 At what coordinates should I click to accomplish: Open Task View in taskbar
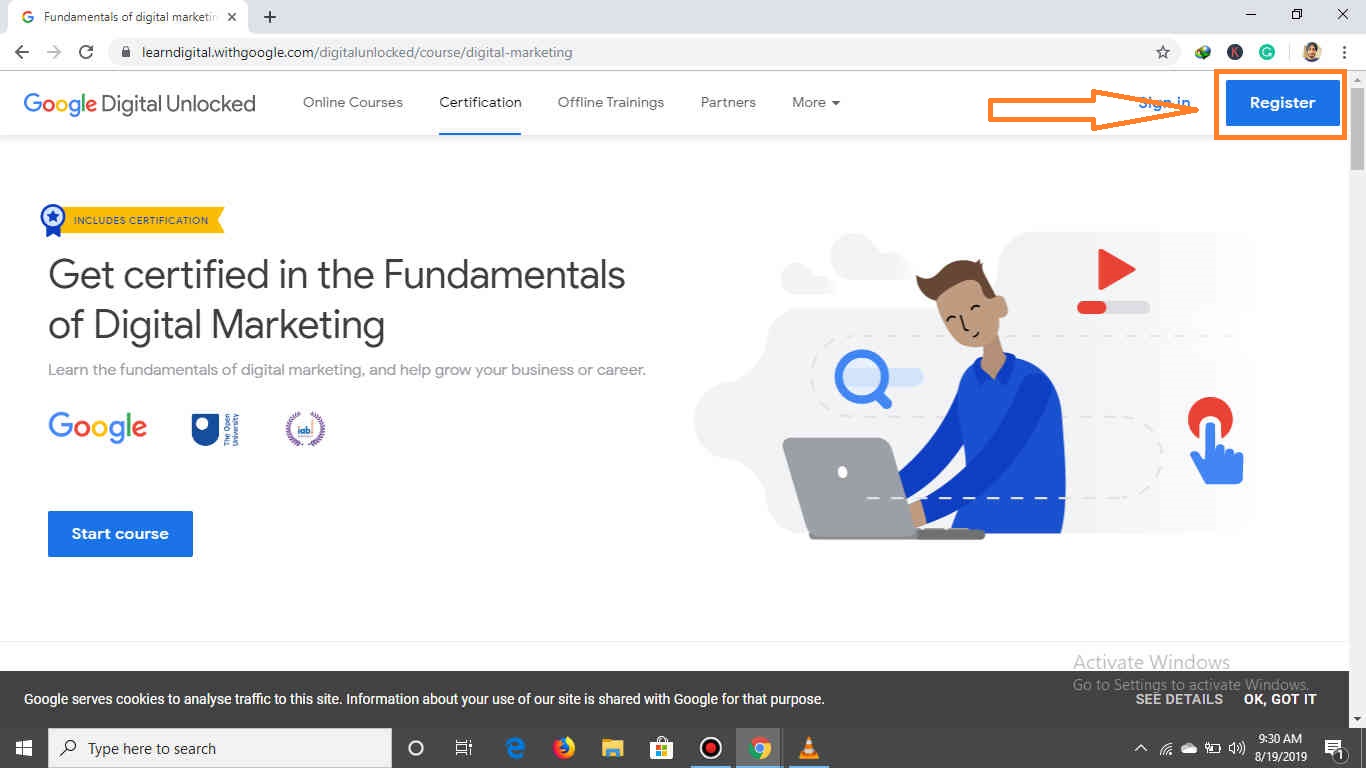click(x=464, y=748)
